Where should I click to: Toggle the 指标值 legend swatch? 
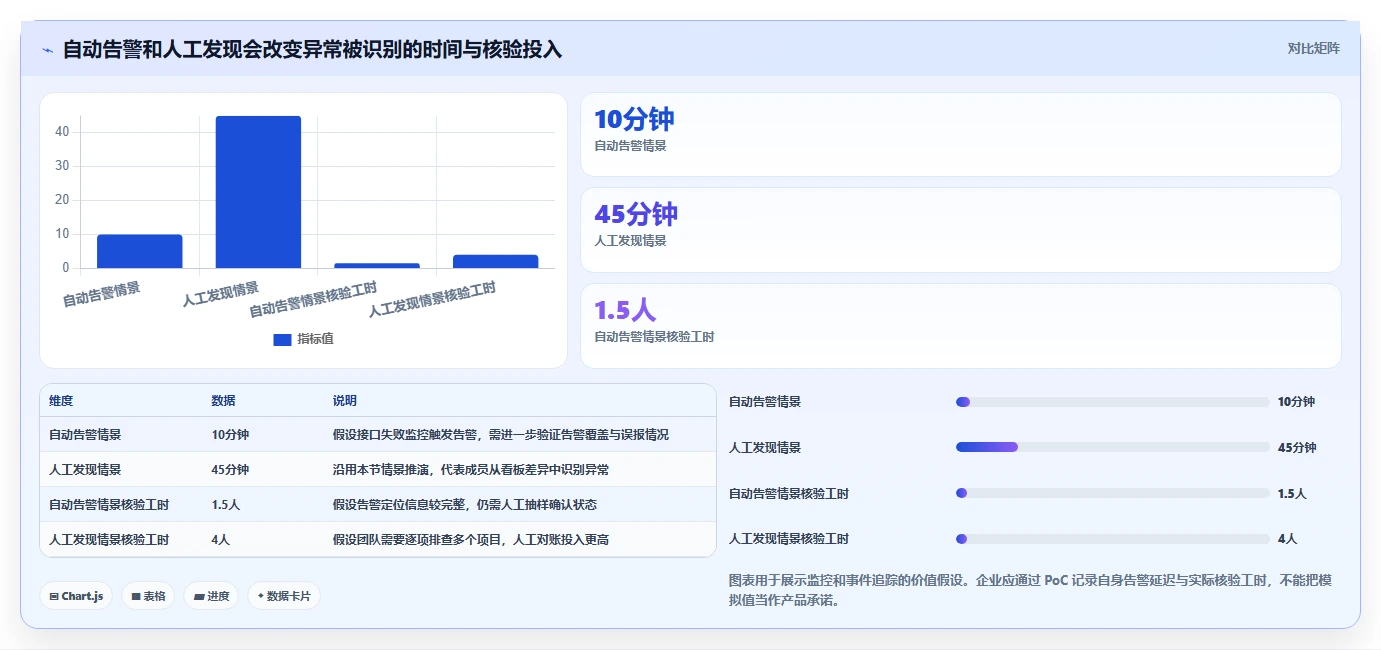coord(282,339)
